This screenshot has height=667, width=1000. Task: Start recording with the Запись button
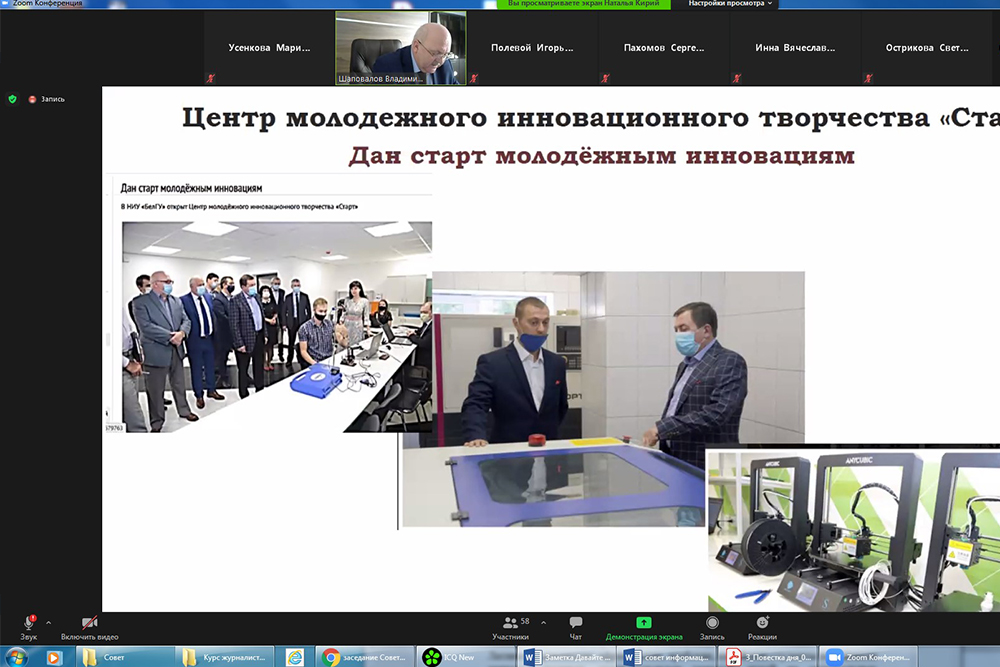point(712,627)
